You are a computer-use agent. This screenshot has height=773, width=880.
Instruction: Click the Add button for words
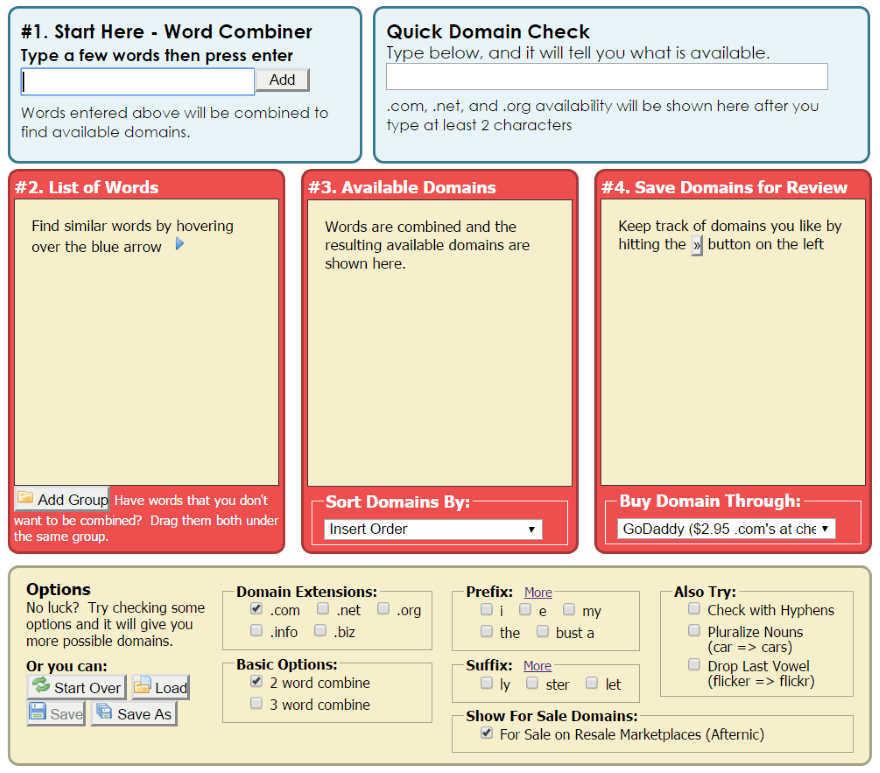[x=282, y=80]
